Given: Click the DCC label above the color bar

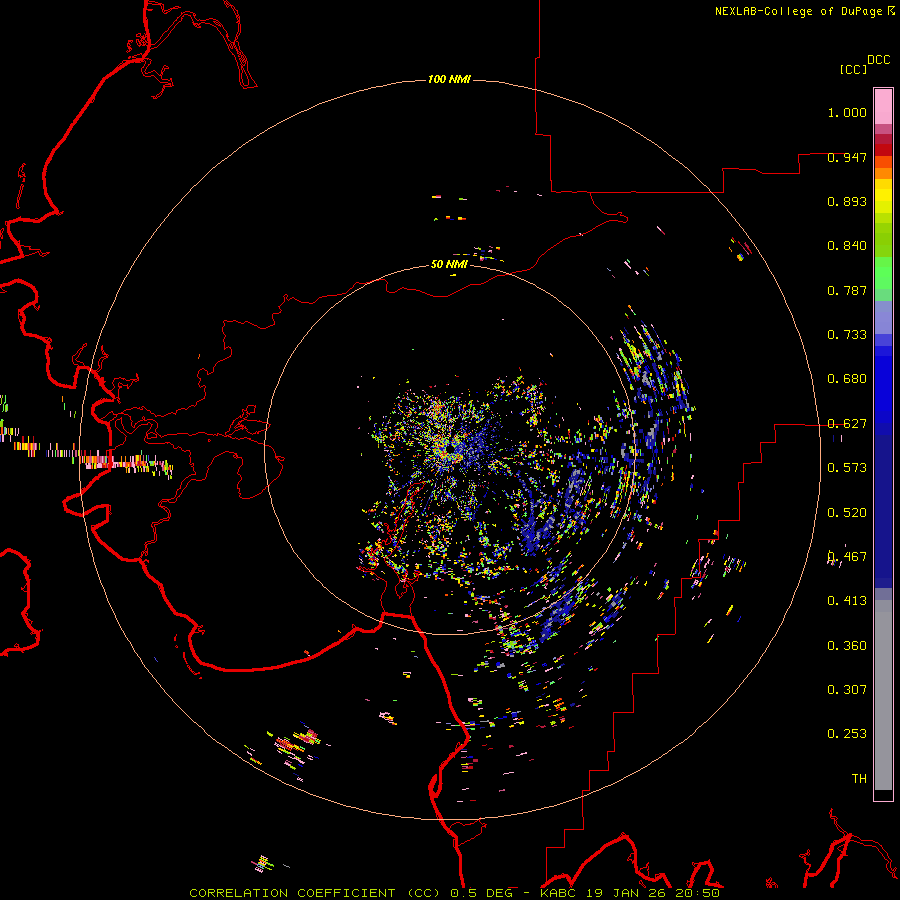Looking at the screenshot, I should 879,60.
